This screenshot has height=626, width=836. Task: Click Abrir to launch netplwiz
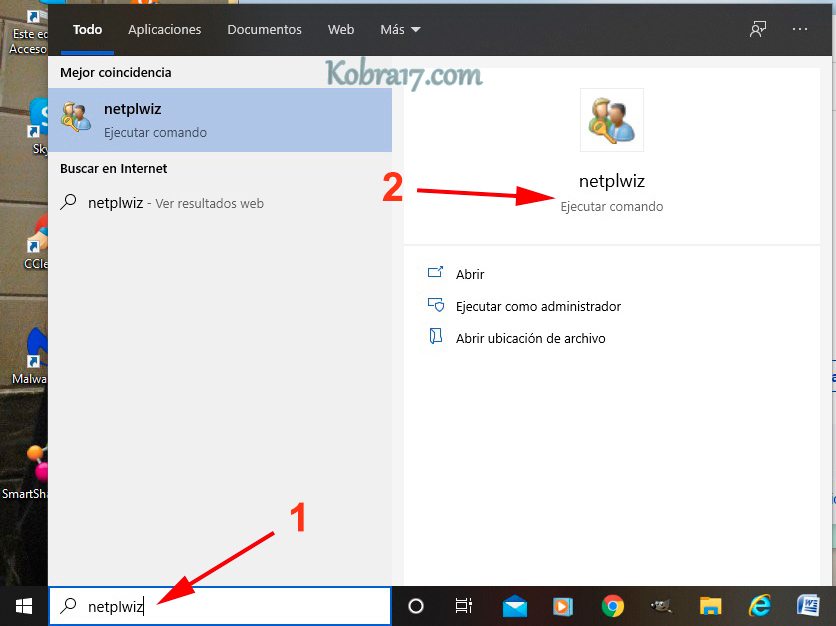[469, 274]
